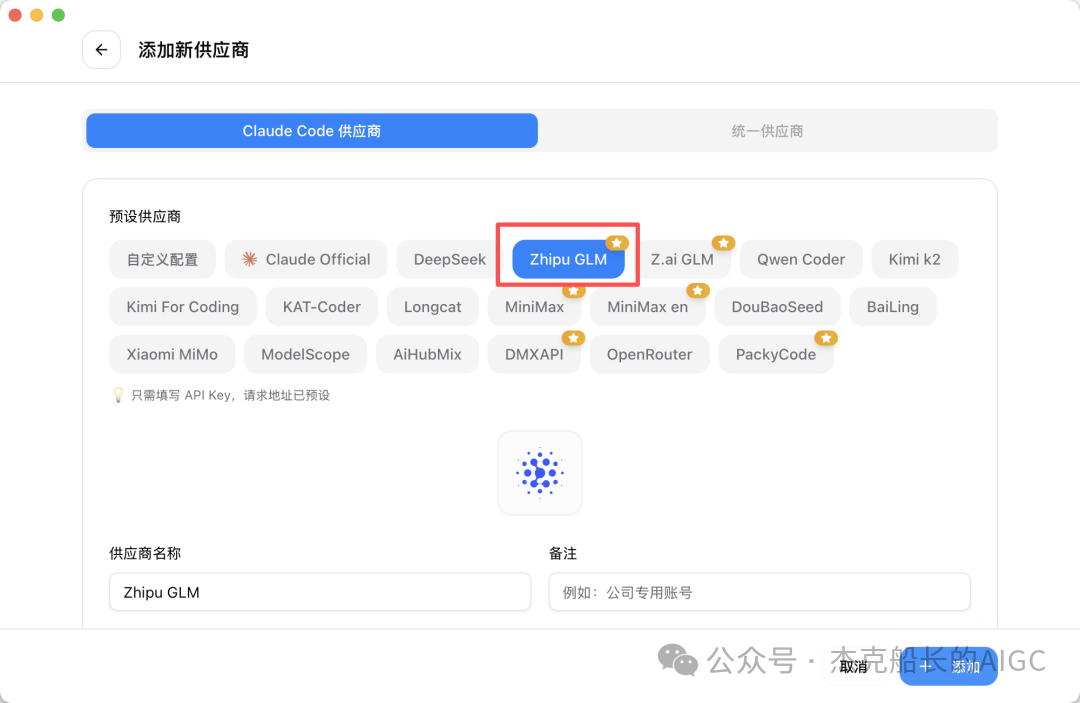Go back using the arrow button
Viewport: 1080px width, 703px height.
101,50
